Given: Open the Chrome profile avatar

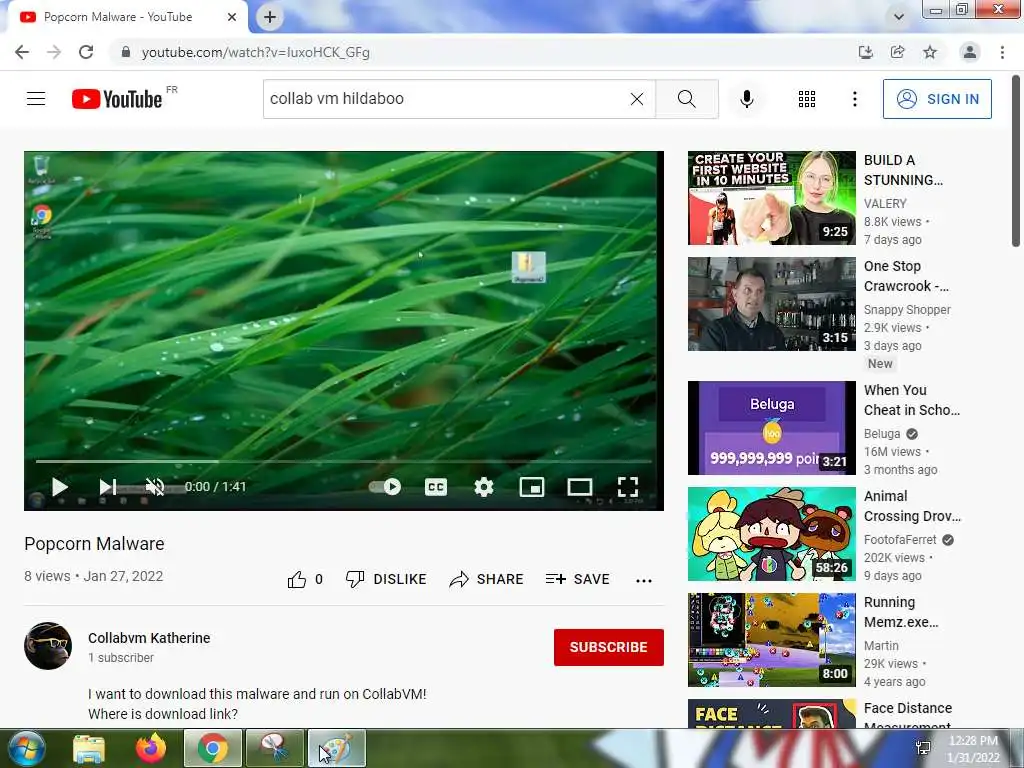Looking at the screenshot, I should click(x=970, y=52).
